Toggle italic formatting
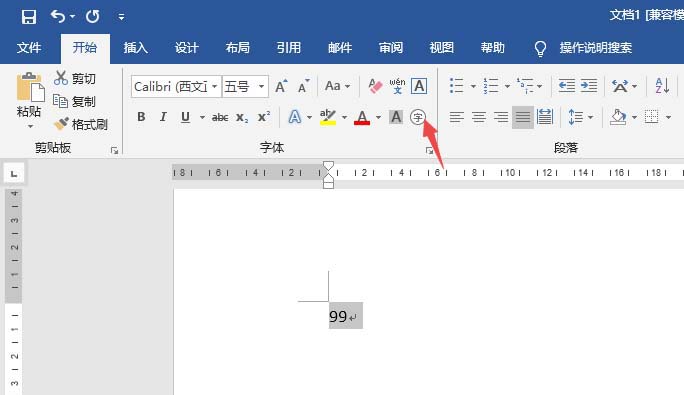This screenshot has width=684, height=395. click(163, 117)
